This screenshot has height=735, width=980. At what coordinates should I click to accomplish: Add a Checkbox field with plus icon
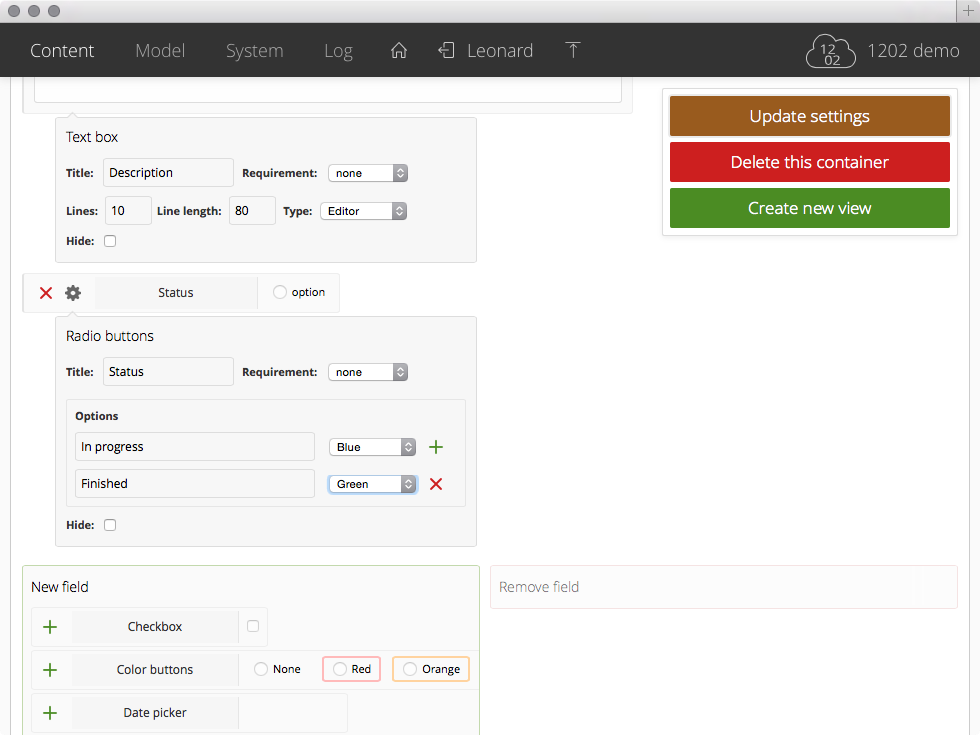[x=50, y=627]
